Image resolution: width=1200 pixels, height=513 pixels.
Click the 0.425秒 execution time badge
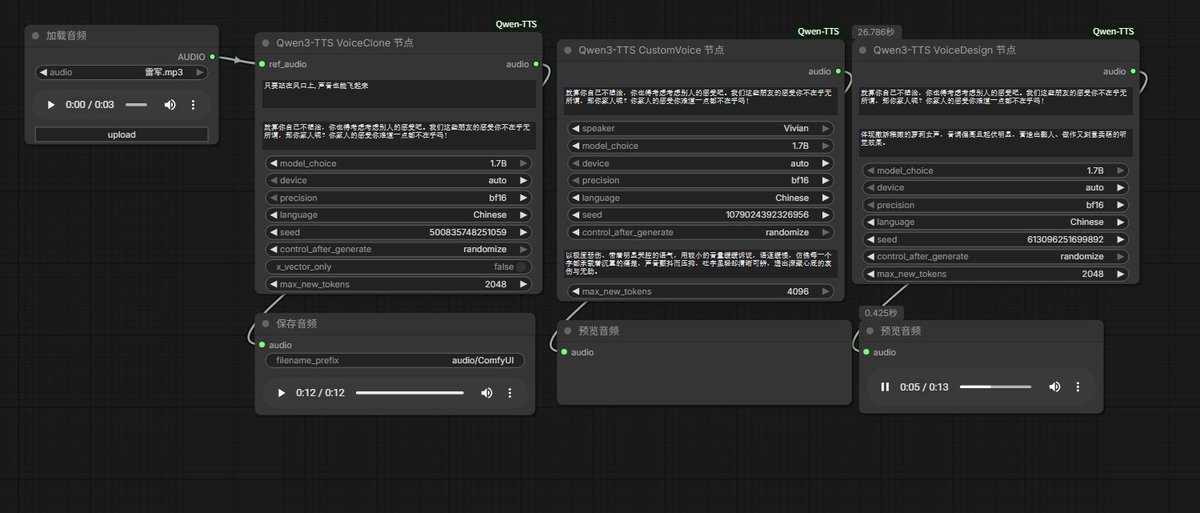click(879, 313)
